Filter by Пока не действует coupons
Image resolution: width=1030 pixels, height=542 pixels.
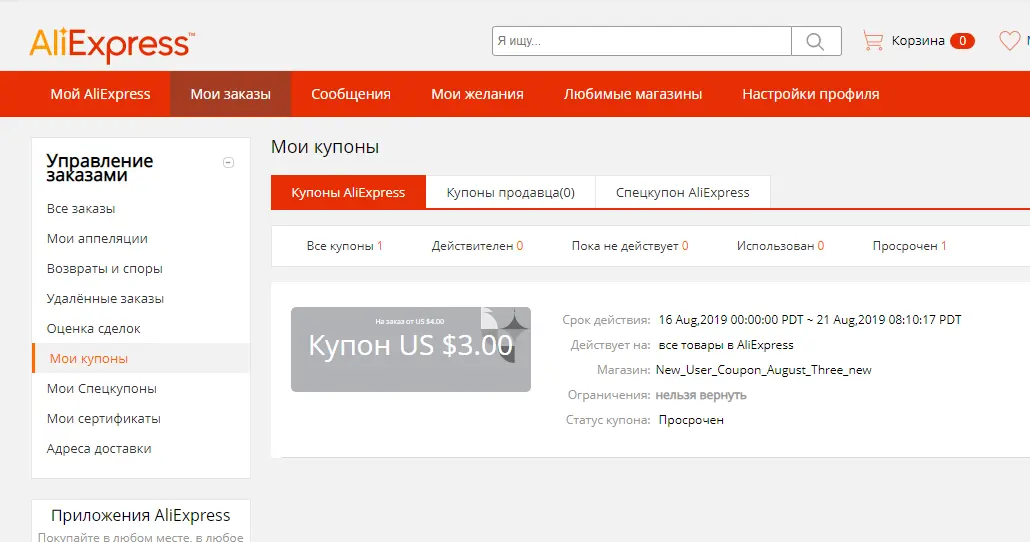(630, 246)
